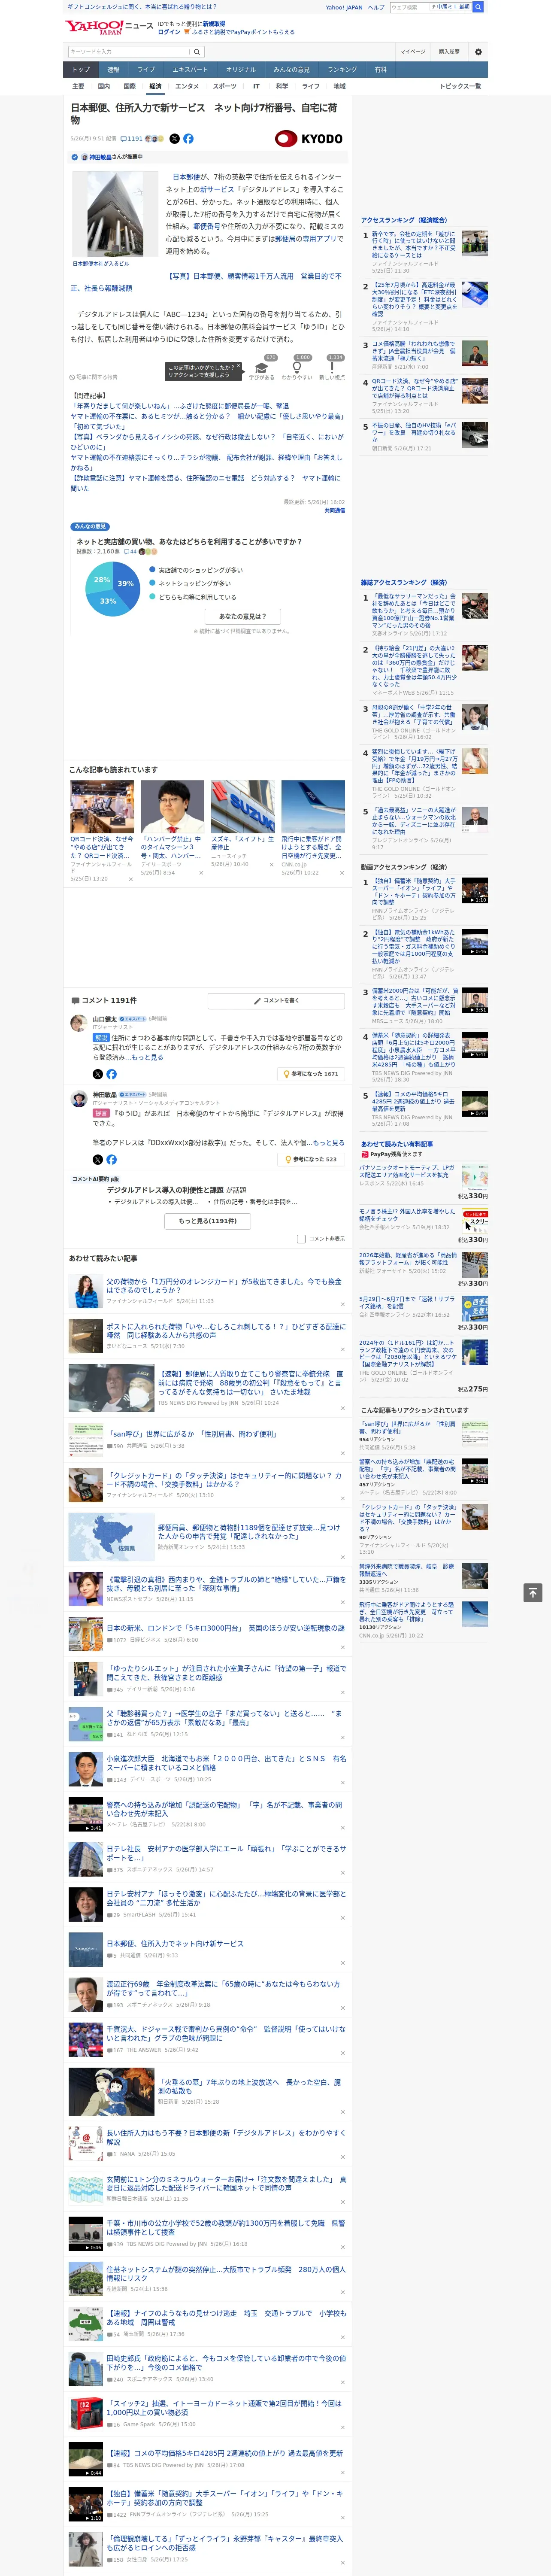React with 新しい視点 exclamation icon

click(332, 368)
